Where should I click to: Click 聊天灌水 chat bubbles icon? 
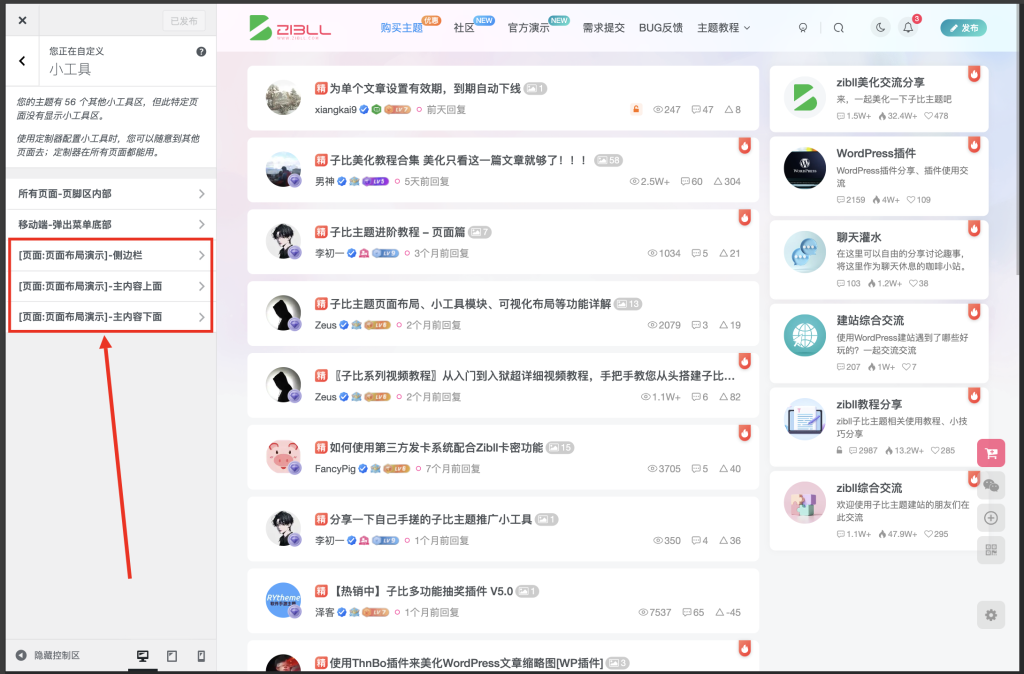click(x=805, y=251)
